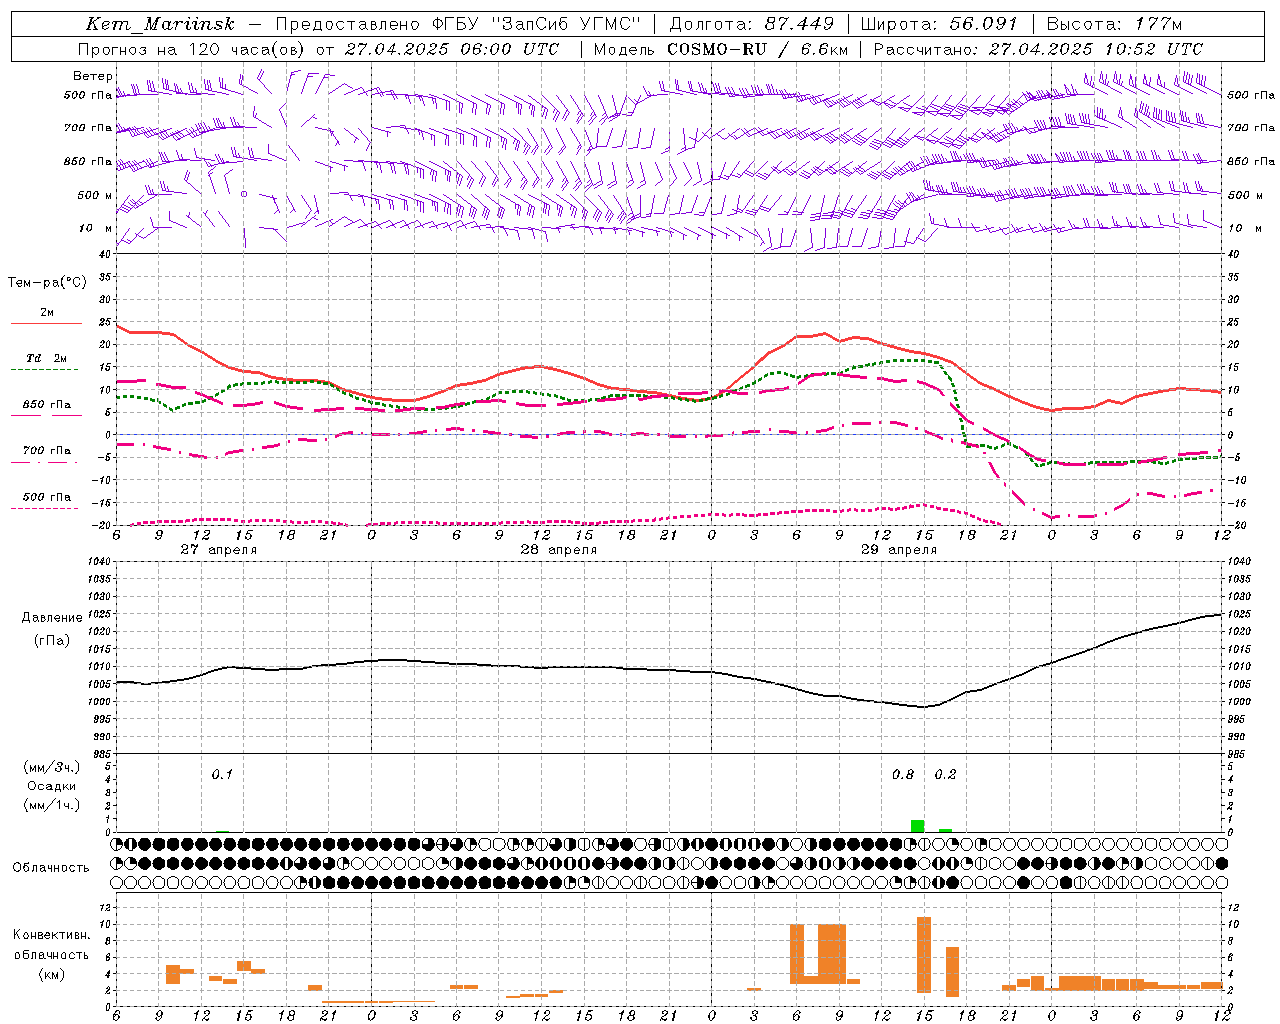Click the '(км)' convective cloud unit label
This screenshot has width=1280, height=1024.
[x=51, y=975]
